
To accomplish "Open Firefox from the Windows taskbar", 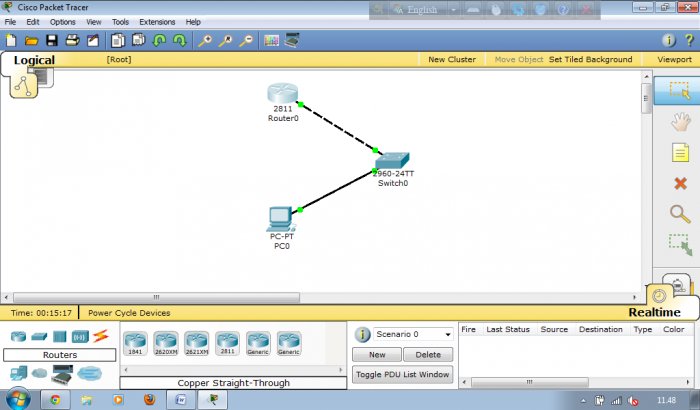I will point(150,399).
